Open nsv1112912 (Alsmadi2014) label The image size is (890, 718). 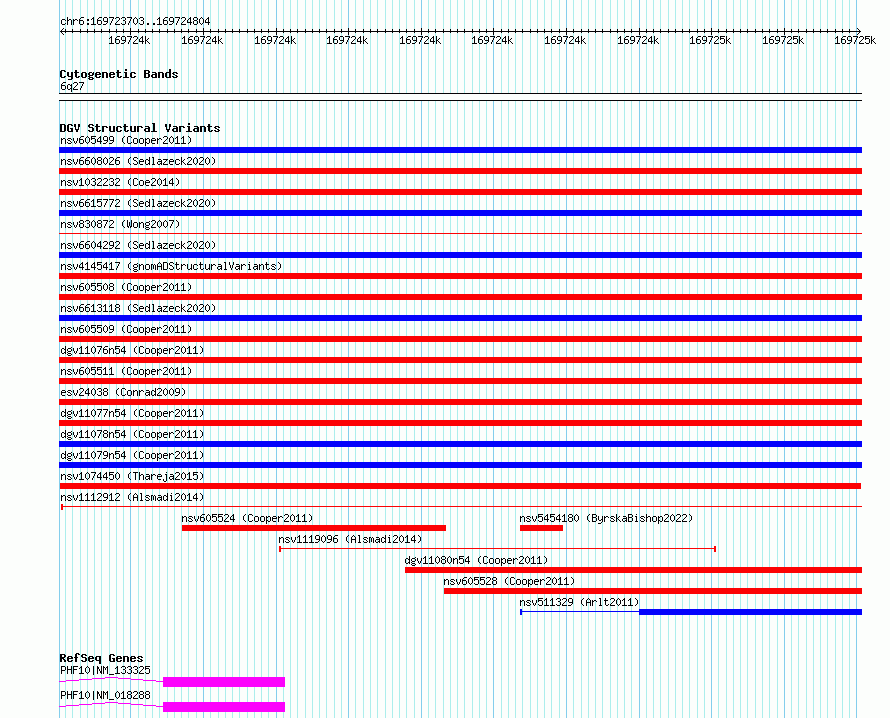pyautogui.click(x=132, y=497)
